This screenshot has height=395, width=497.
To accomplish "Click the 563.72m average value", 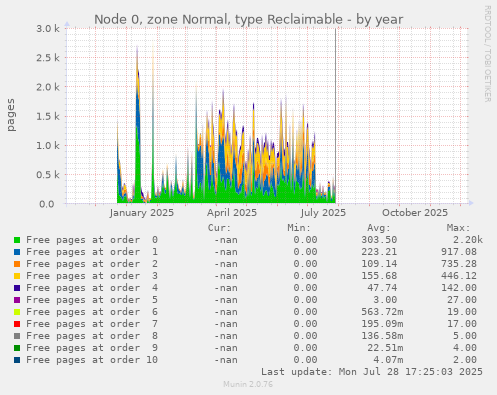I will (382, 312).
